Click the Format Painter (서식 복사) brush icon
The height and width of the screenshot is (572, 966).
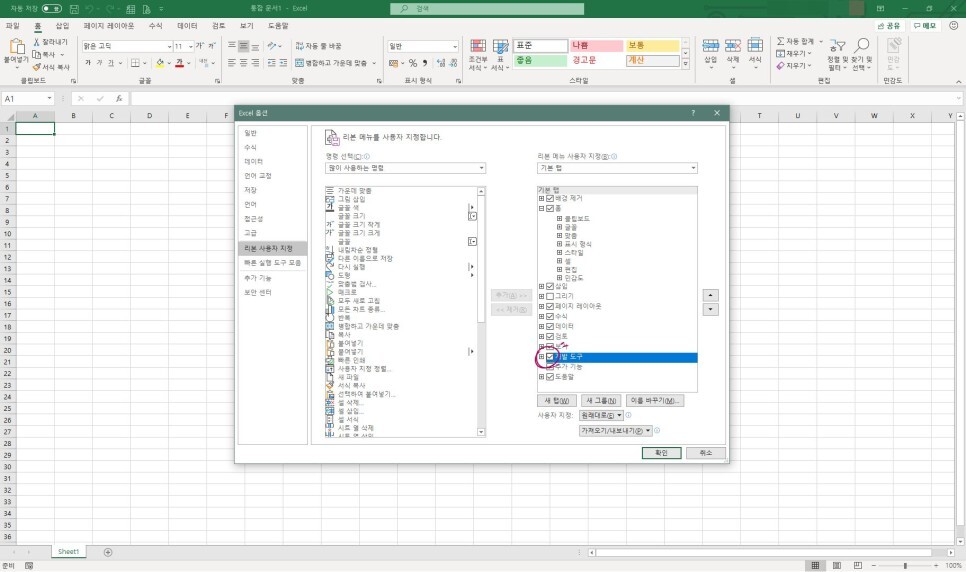[36, 67]
